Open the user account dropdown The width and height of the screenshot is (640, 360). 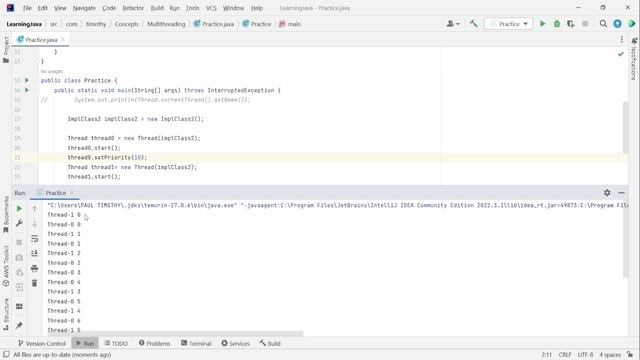453,24
